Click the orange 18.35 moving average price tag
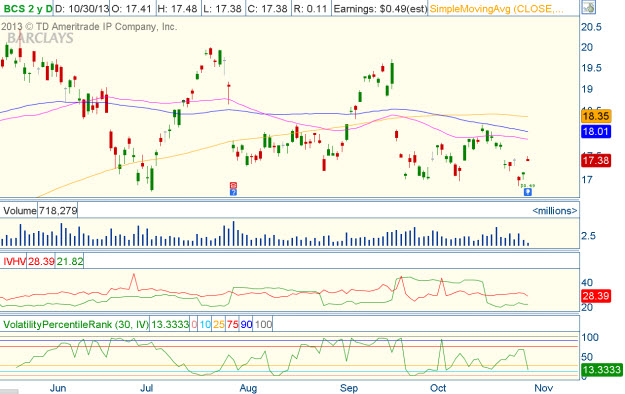Image resolution: width=625 pixels, height=394 pixels. tap(596, 116)
